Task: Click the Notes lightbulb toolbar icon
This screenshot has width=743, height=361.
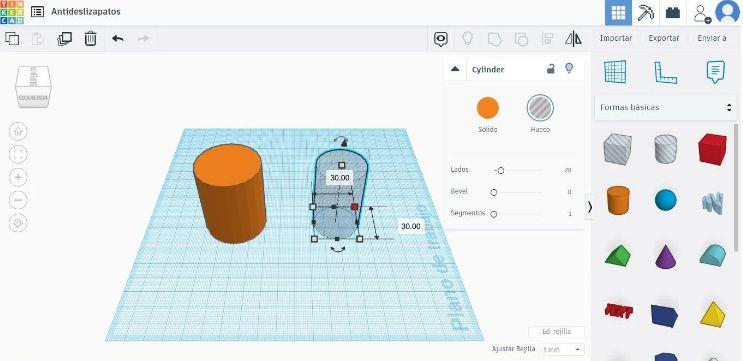Action: click(468, 38)
